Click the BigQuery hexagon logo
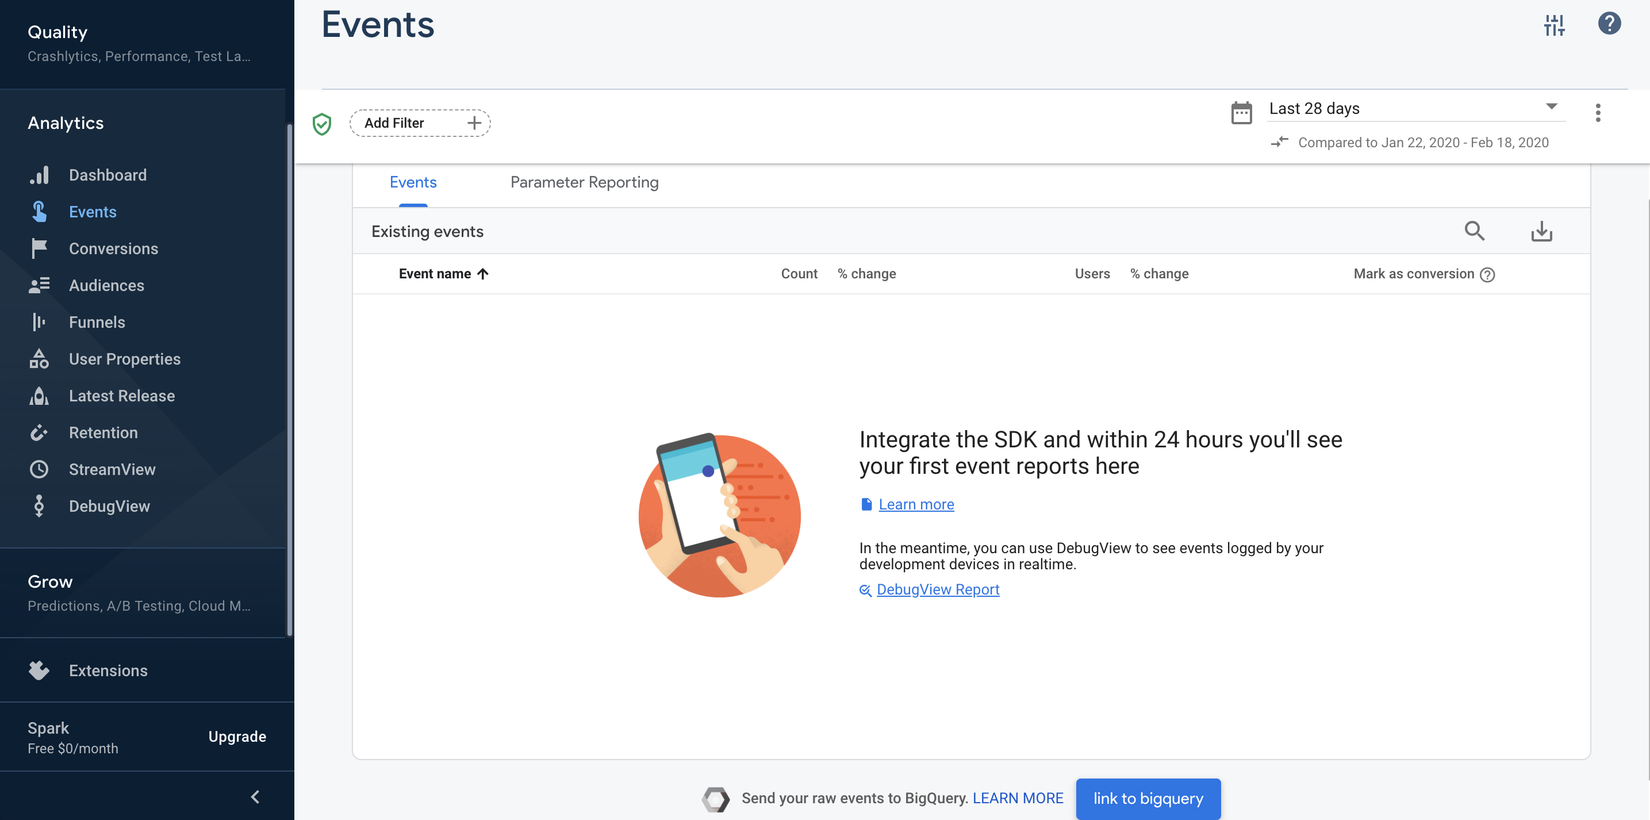The height and width of the screenshot is (820, 1650). click(x=716, y=799)
